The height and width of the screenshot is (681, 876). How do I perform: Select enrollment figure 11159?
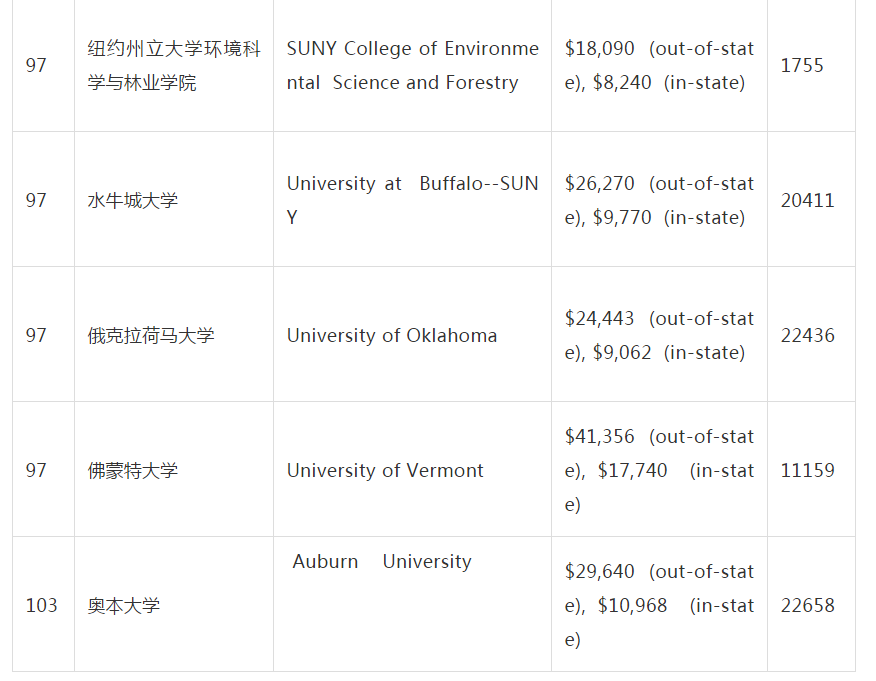point(807,471)
